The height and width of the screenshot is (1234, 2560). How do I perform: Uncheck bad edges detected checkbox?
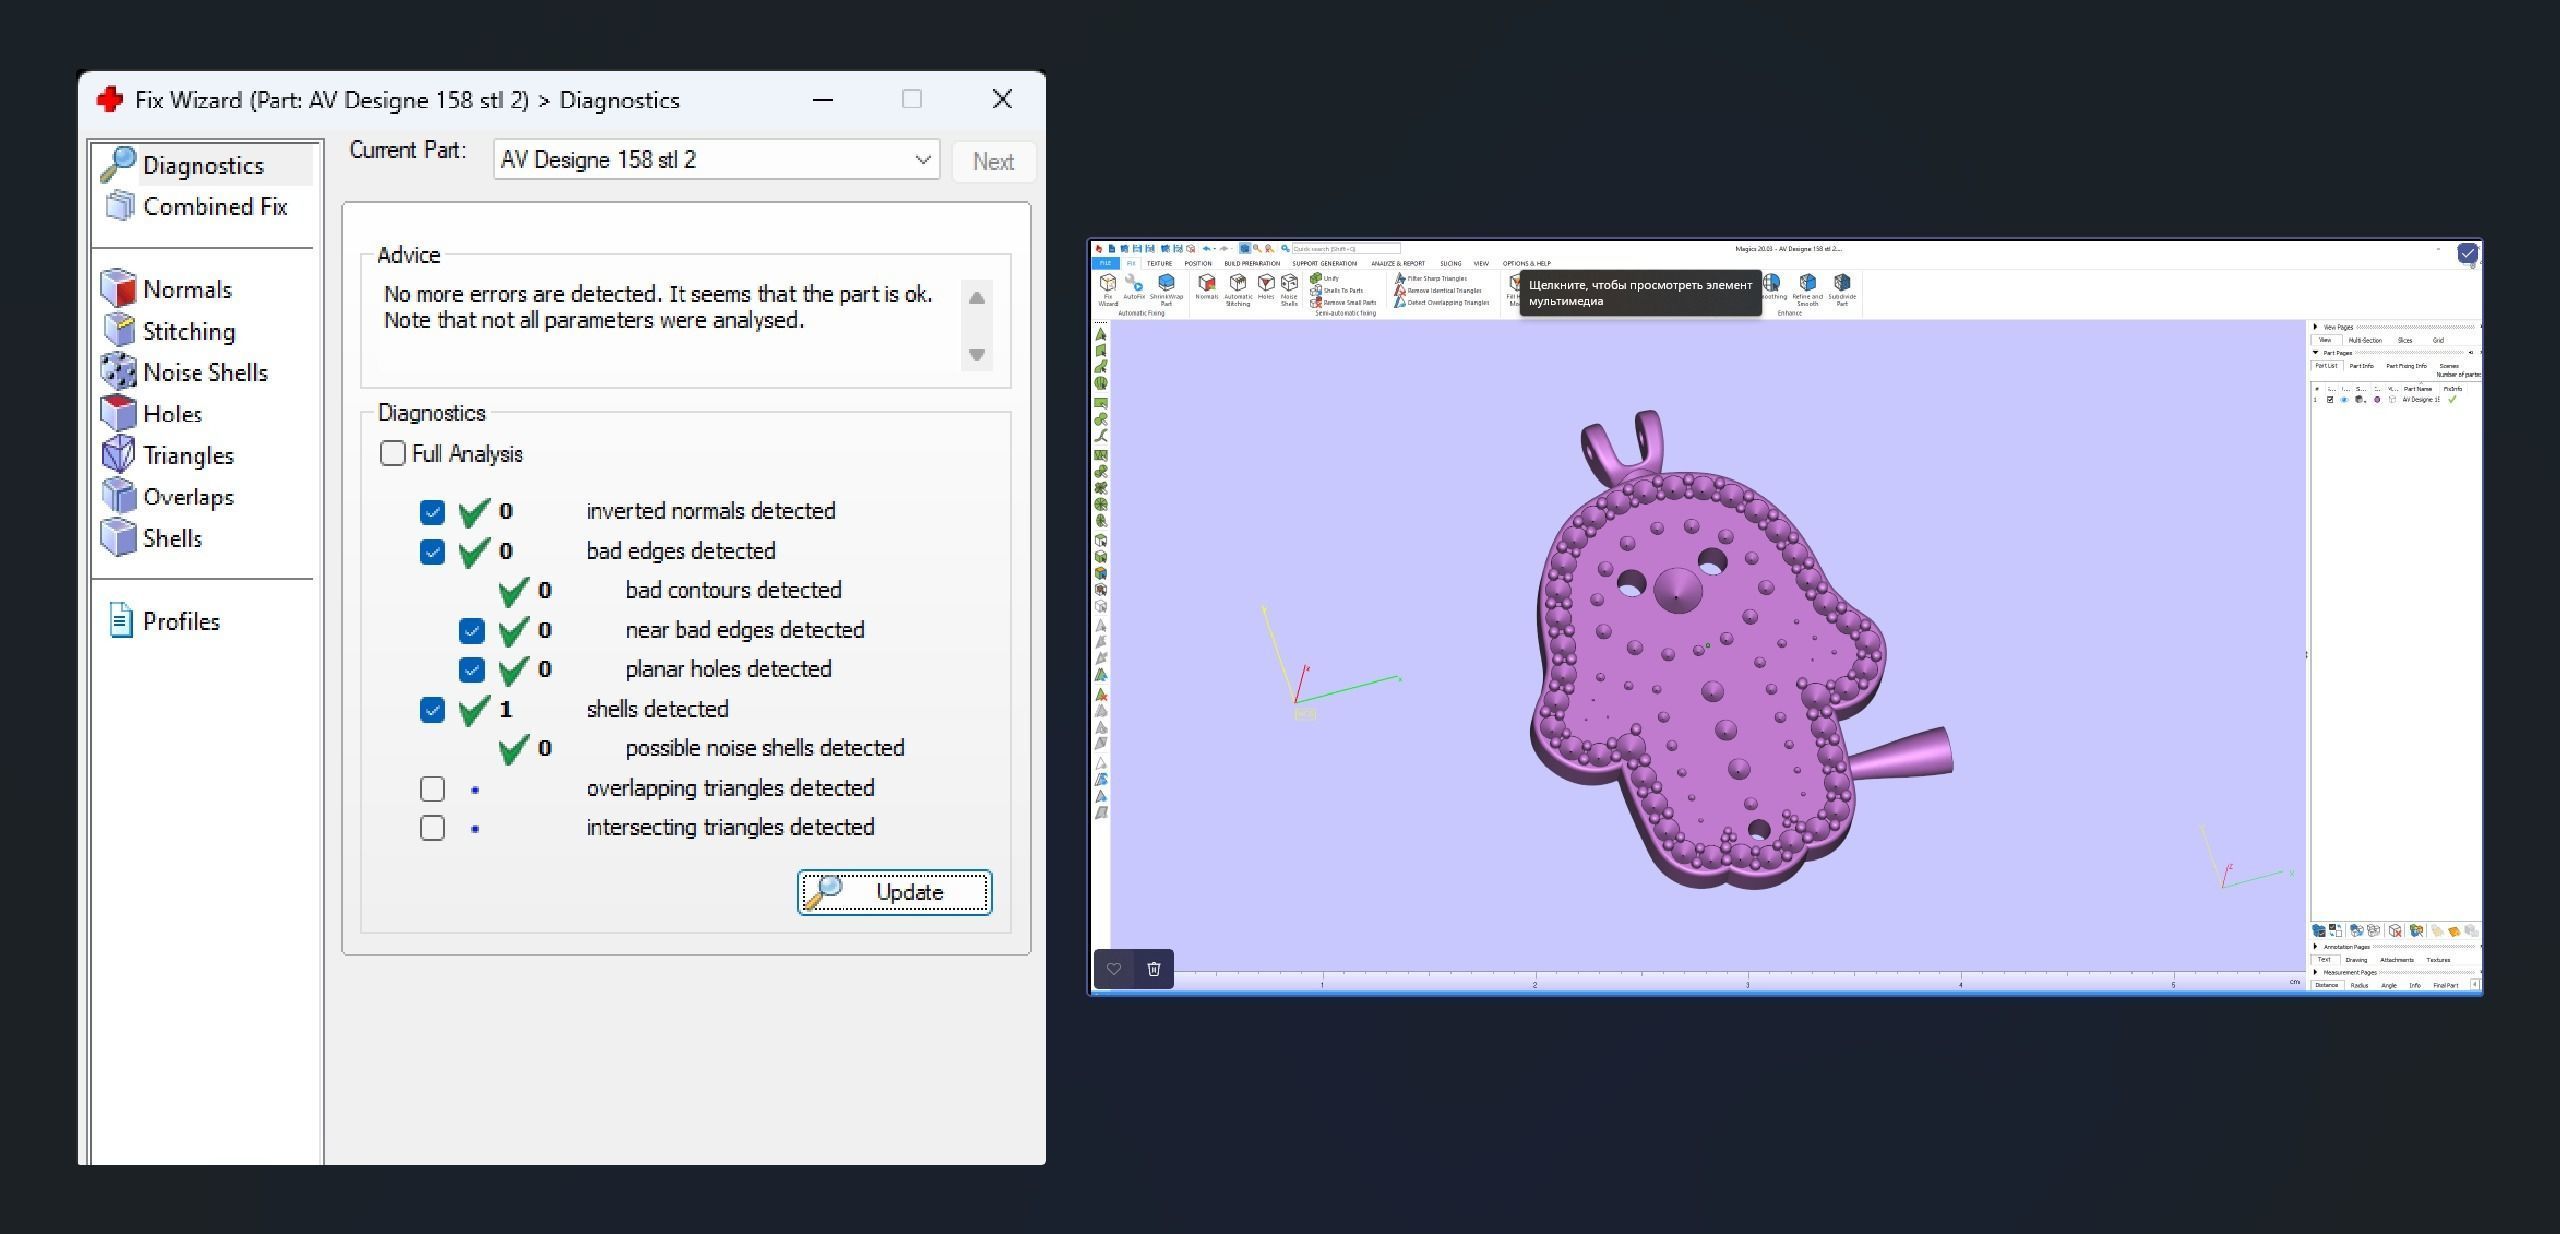click(x=432, y=552)
